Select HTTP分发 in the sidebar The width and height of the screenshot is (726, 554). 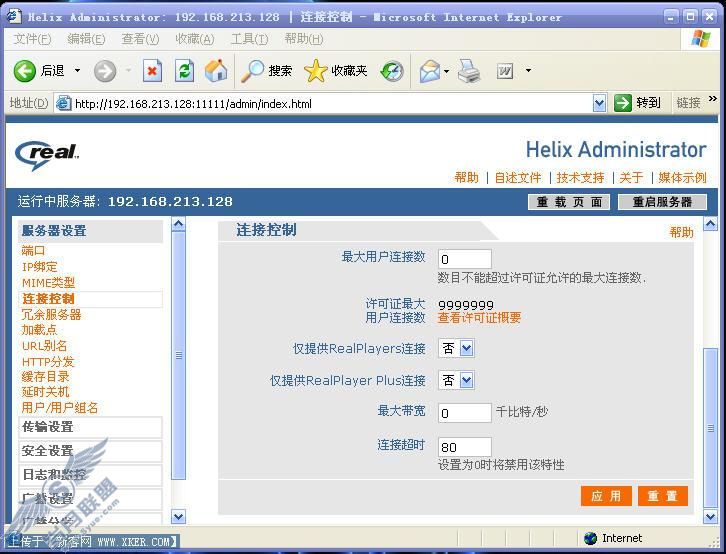(48, 361)
